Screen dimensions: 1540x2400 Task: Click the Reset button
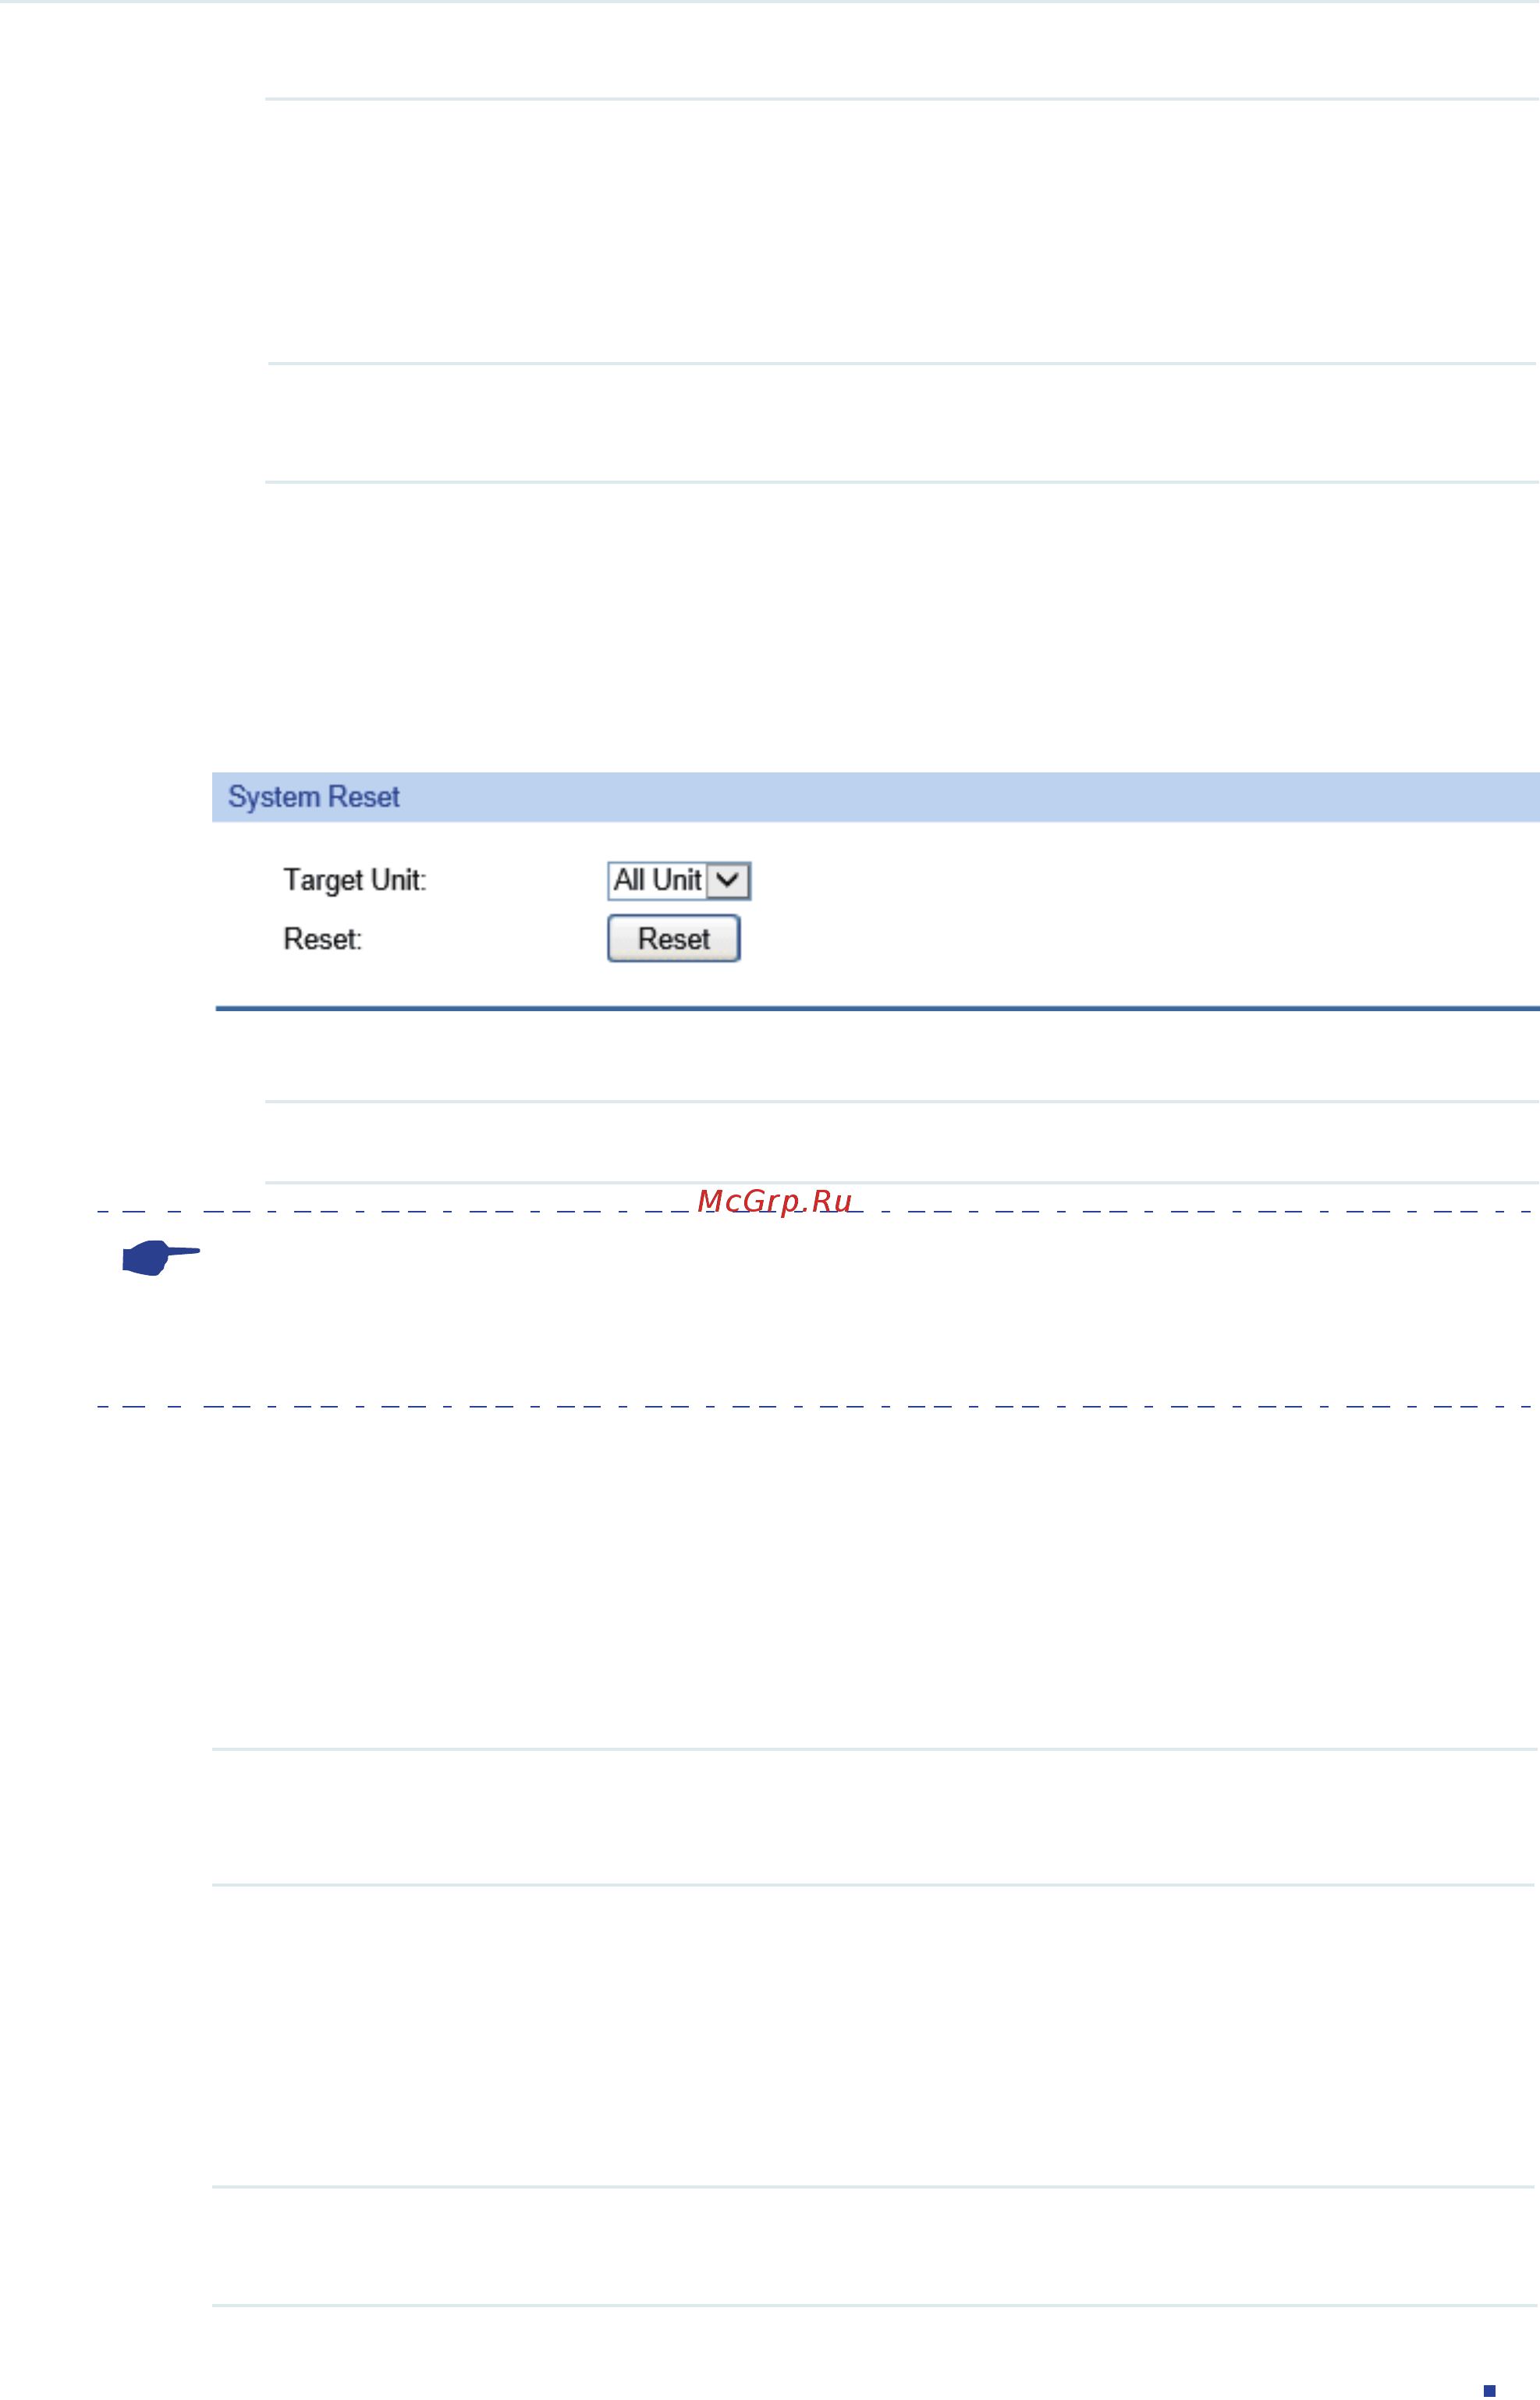point(674,939)
